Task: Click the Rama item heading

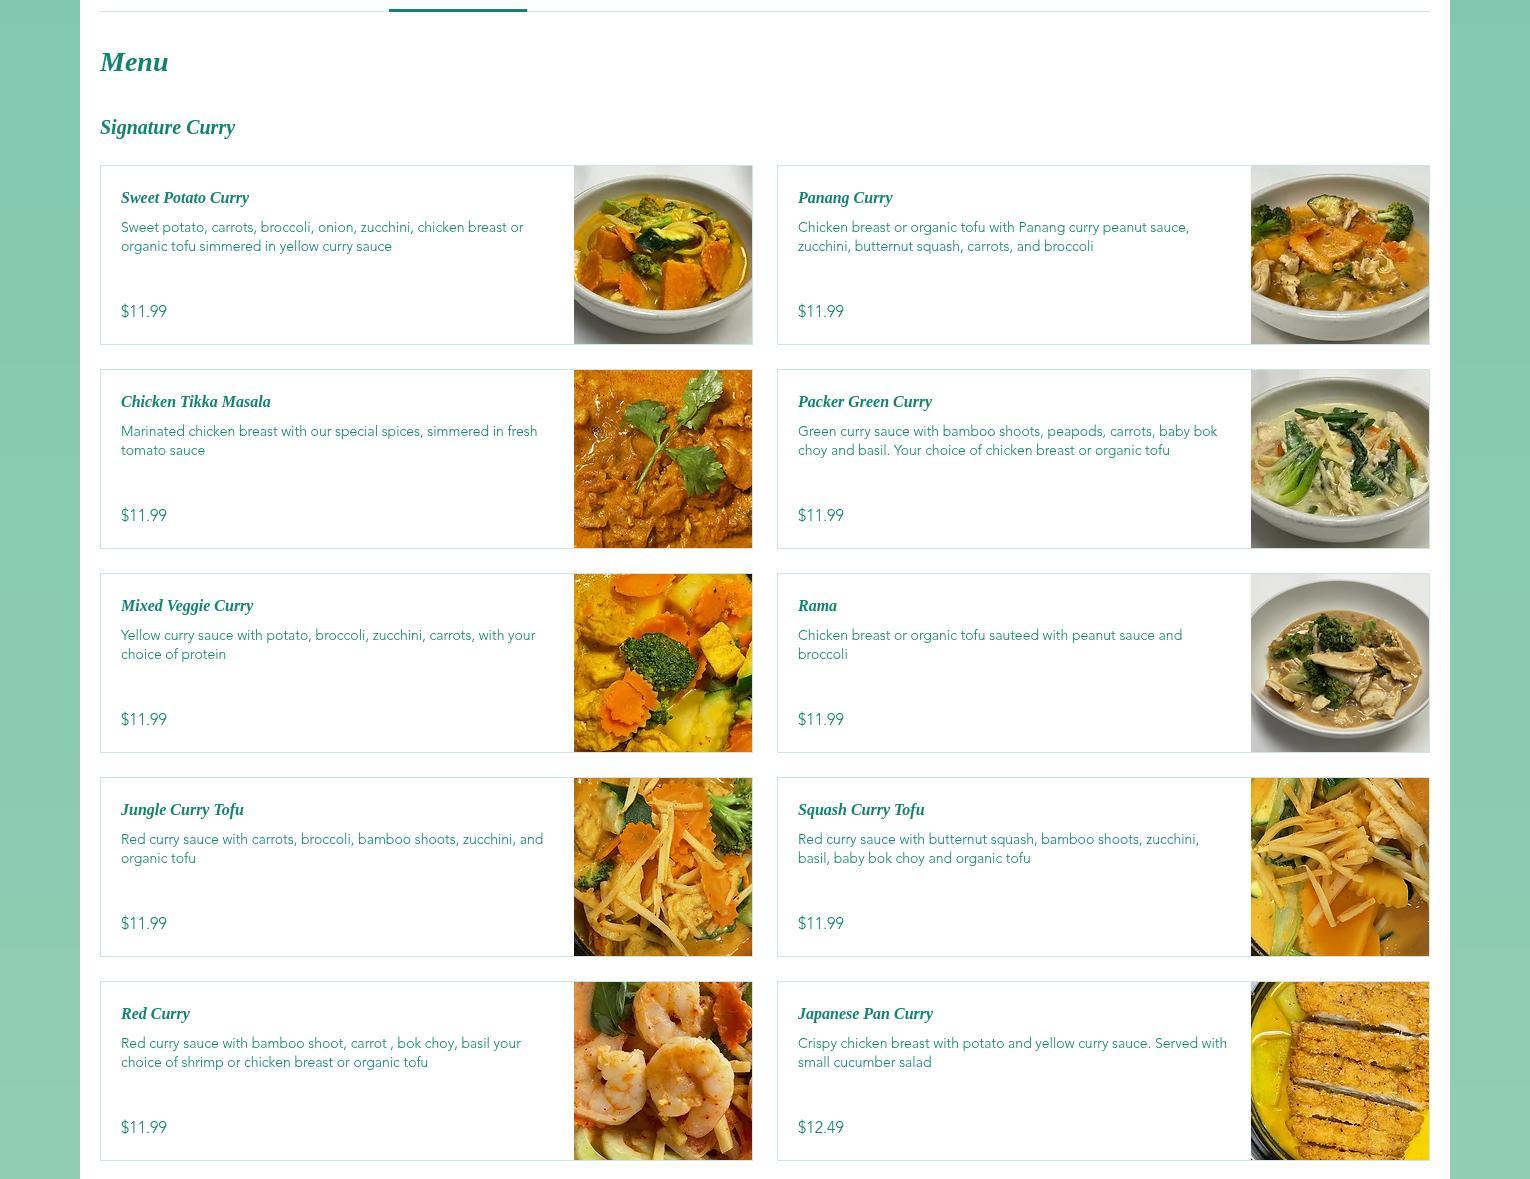Action: tap(817, 606)
